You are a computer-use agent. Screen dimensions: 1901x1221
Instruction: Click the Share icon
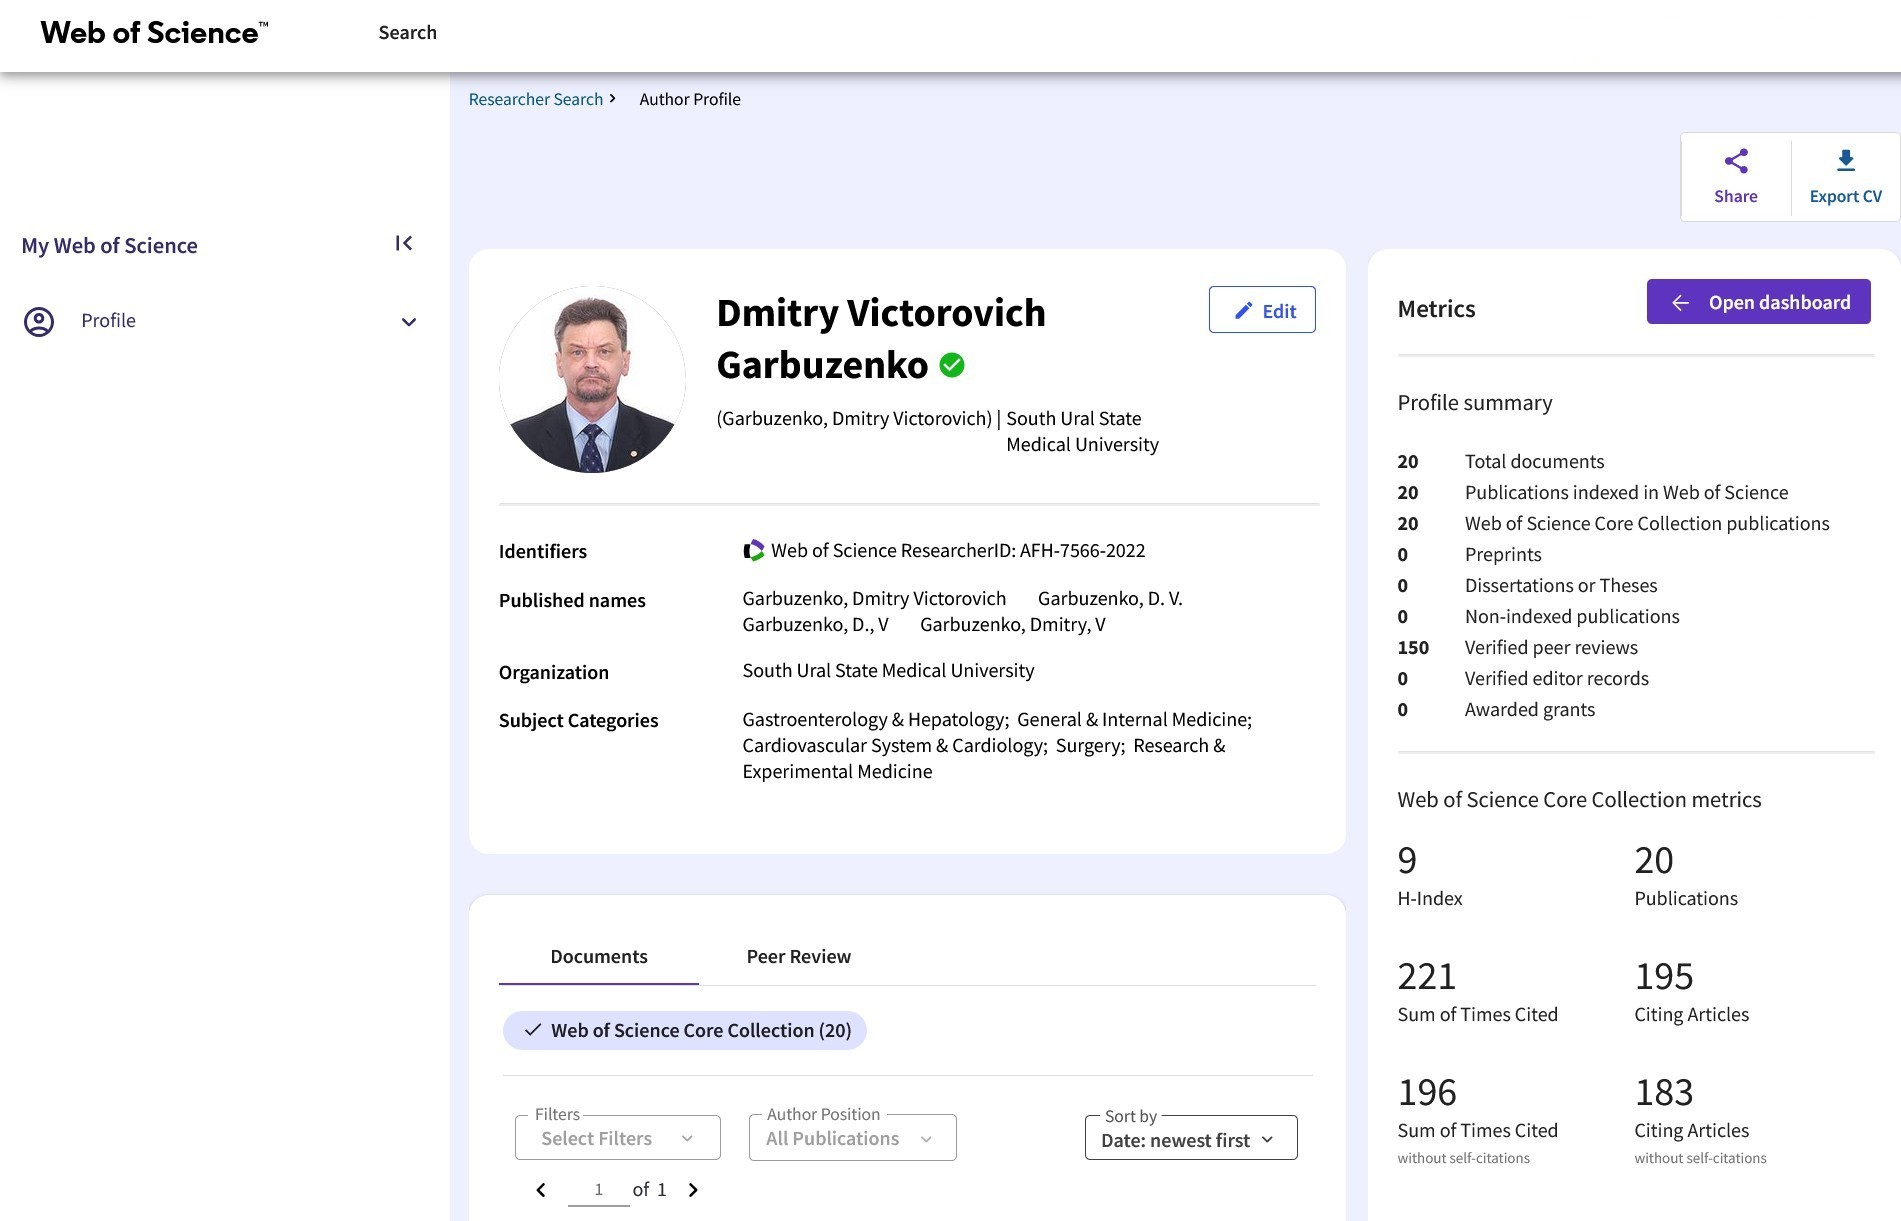tap(1736, 161)
